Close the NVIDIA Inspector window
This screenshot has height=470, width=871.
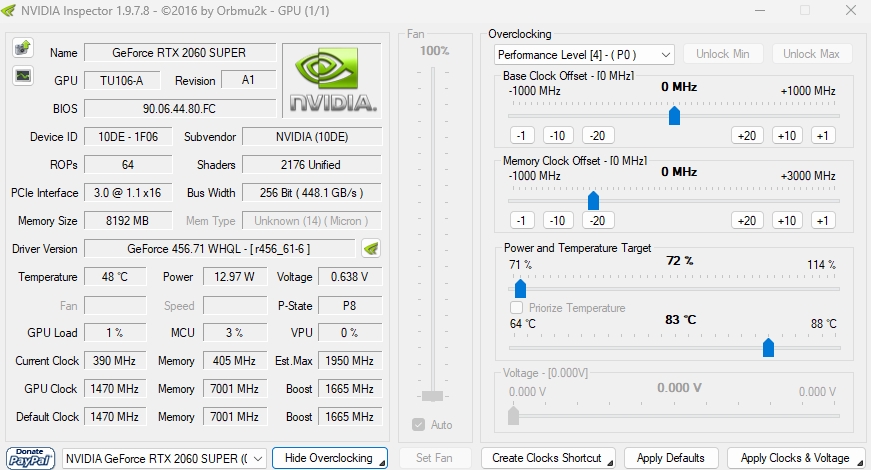pos(850,10)
